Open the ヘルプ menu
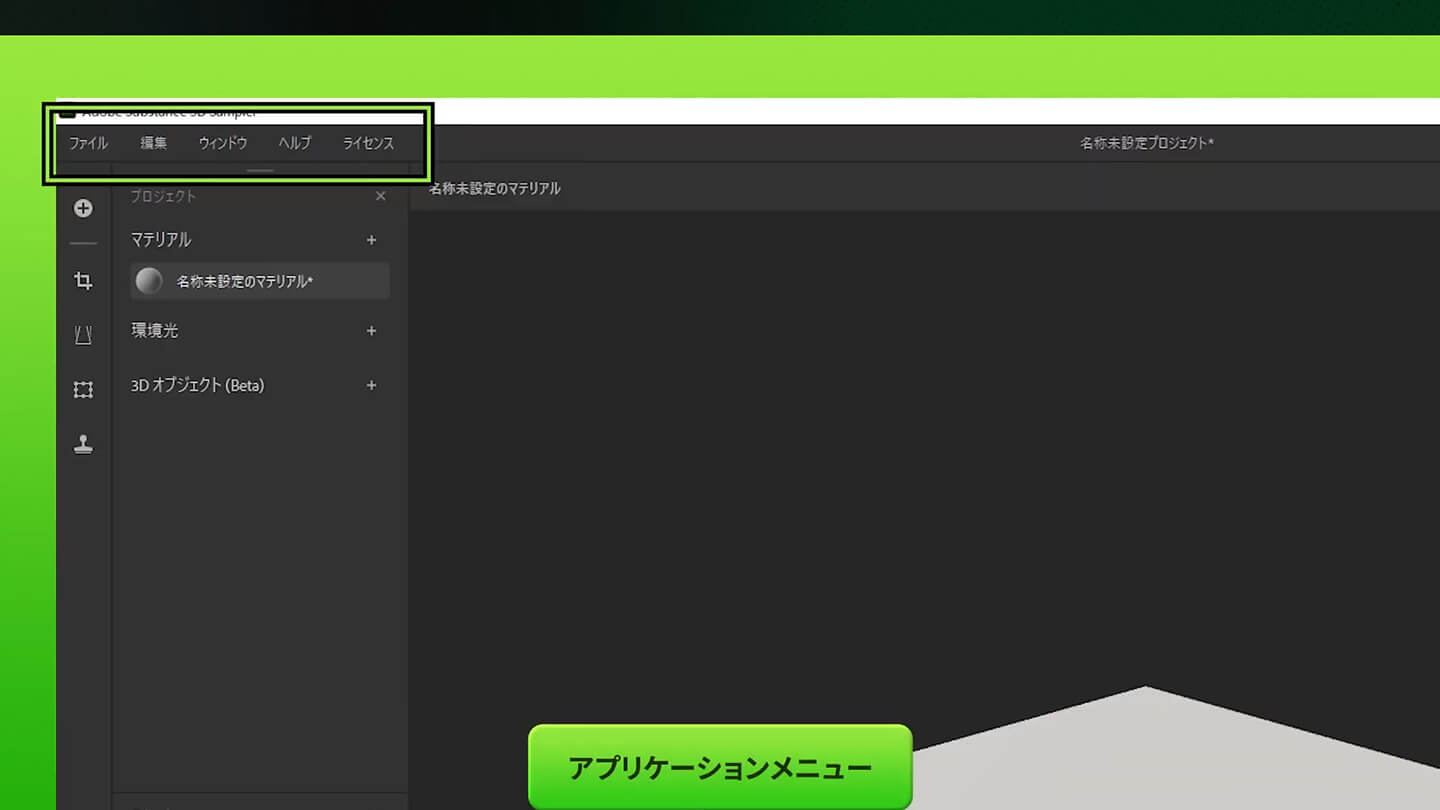This screenshot has width=1440, height=810. pos(295,143)
